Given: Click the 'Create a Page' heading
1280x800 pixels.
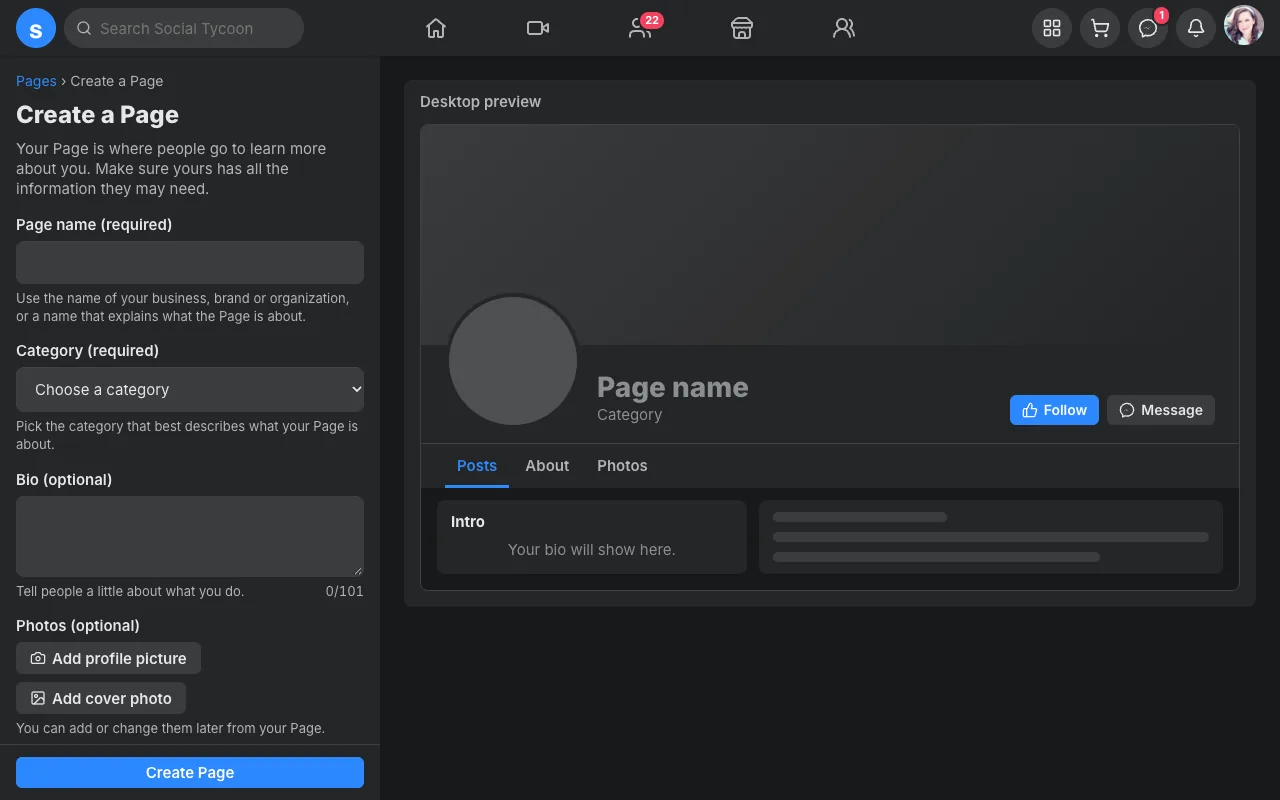Looking at the screenshot, I should [97, 115].
